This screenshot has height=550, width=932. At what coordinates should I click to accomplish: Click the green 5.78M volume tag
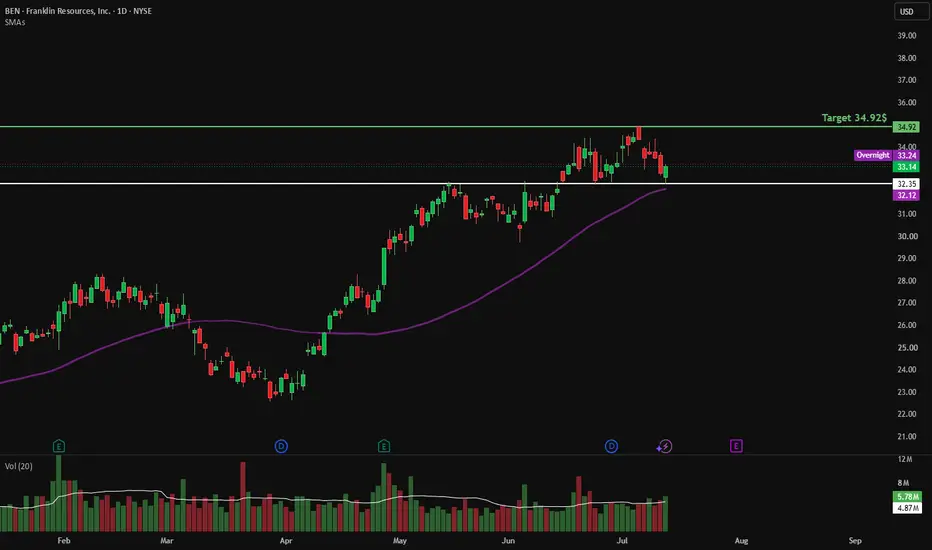[908, 496]
